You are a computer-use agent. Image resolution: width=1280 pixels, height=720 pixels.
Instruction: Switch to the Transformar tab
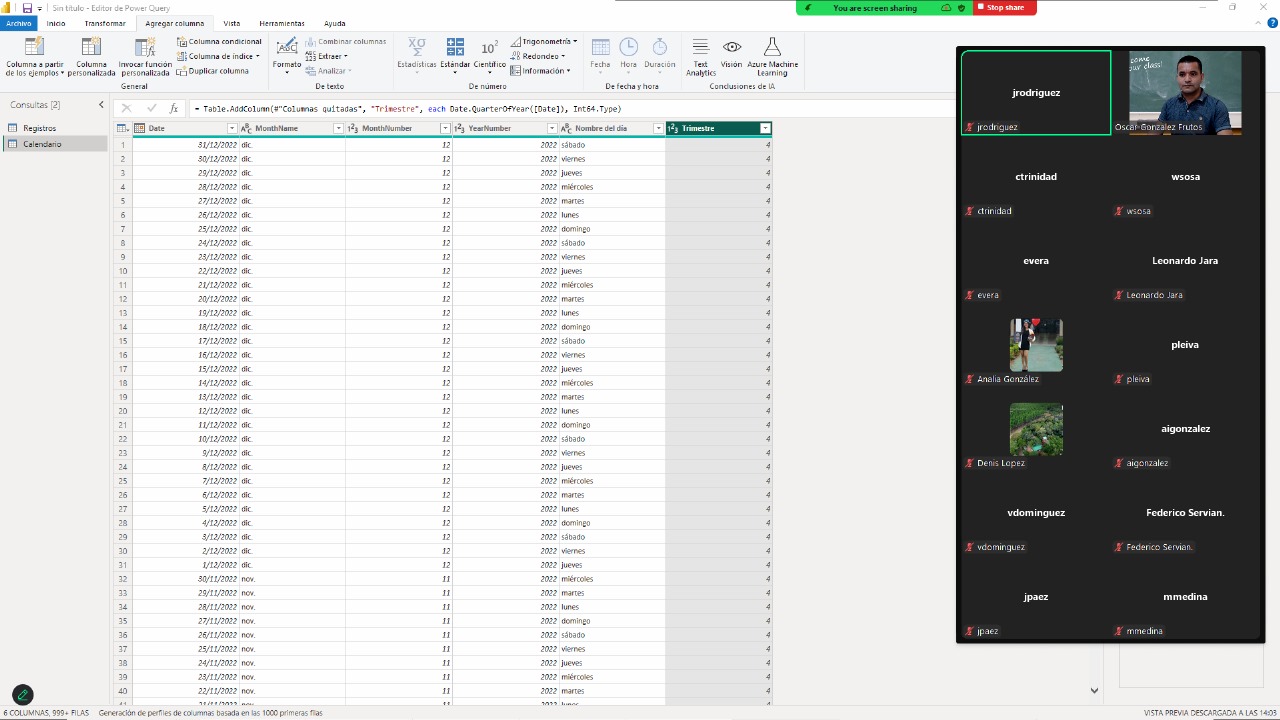click(x=105, y=23)
